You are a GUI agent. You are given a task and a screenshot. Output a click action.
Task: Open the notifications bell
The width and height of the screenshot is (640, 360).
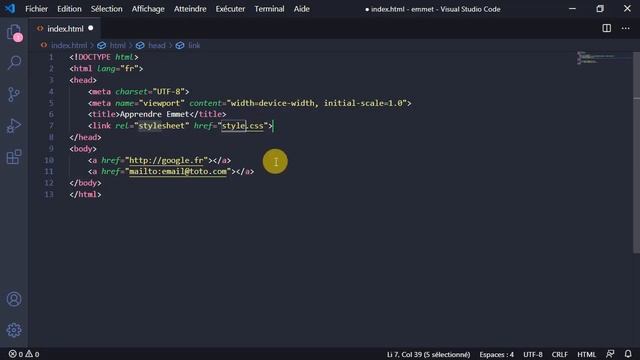tap(628, 354)
